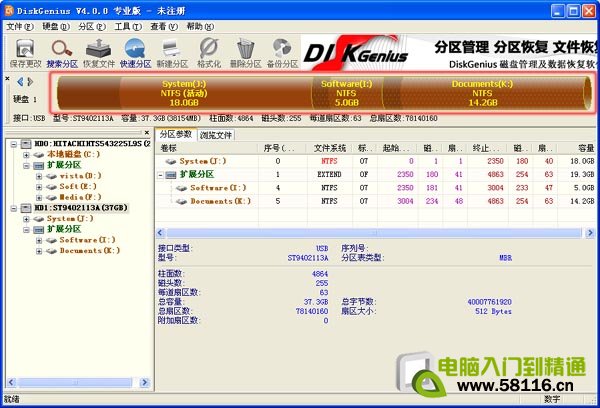Expand the 本地磁盘(C:) tree node
Screen dimensions: 600x408
25,153
